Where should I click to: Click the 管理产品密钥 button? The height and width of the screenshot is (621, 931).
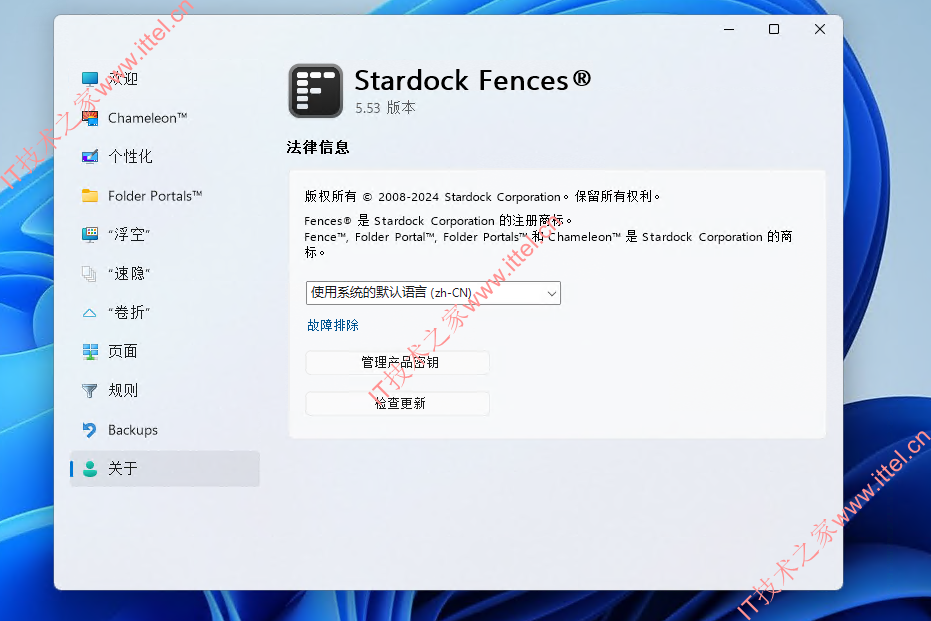coord(397,363)
